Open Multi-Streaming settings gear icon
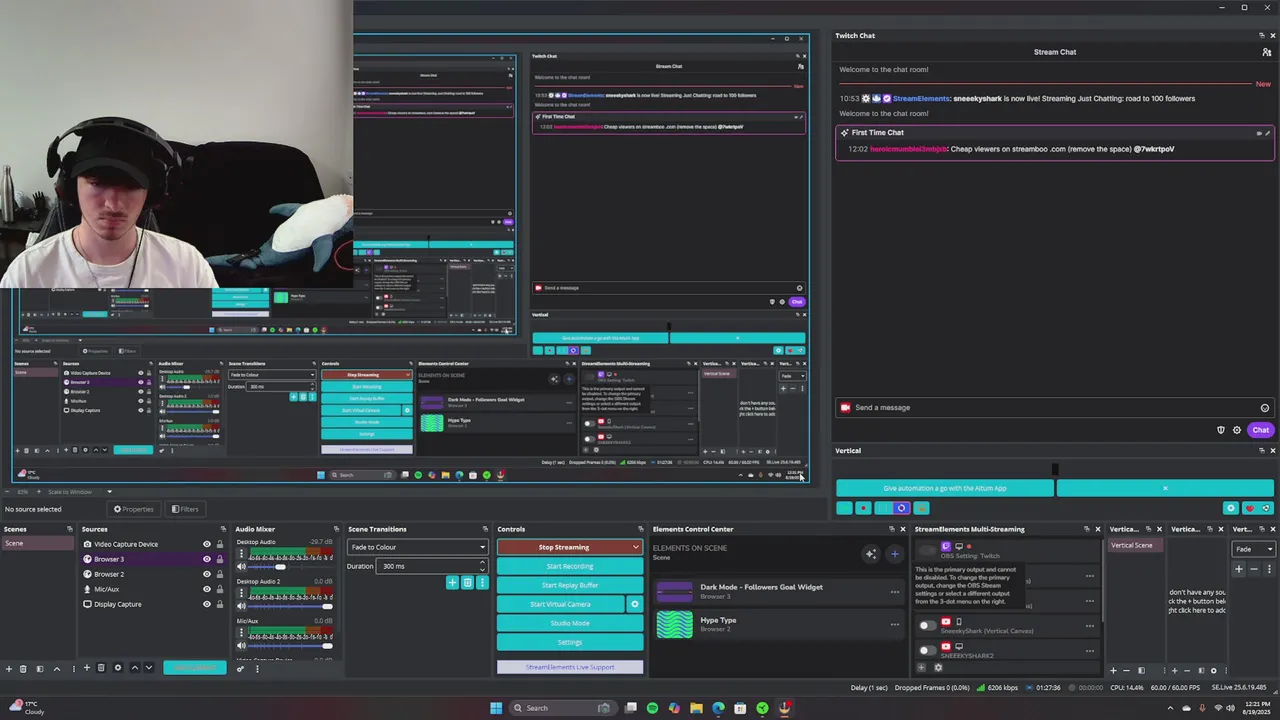This screenshot has height=720, width=1280. point(938,667)
